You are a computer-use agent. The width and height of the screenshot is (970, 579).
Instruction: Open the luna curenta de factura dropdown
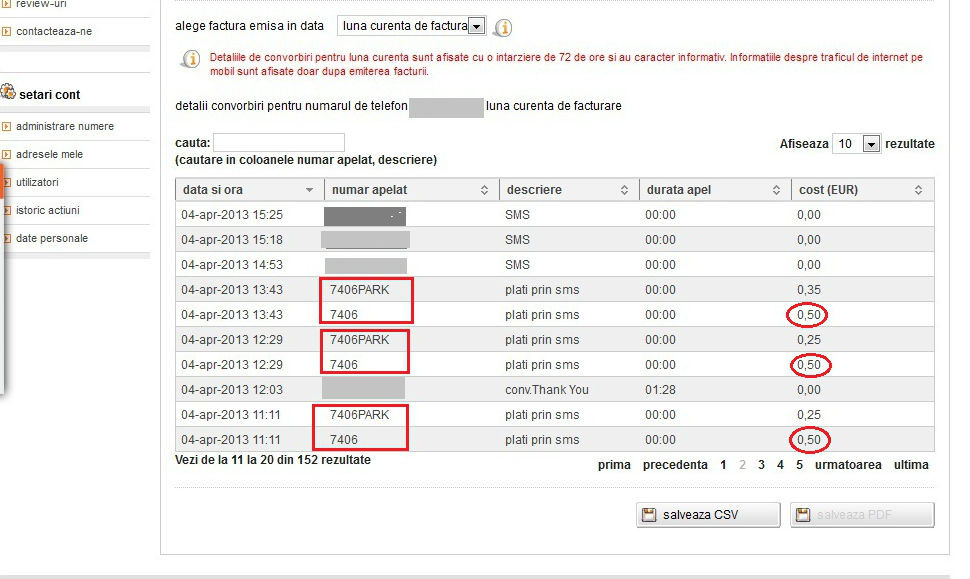pos(476,26)
